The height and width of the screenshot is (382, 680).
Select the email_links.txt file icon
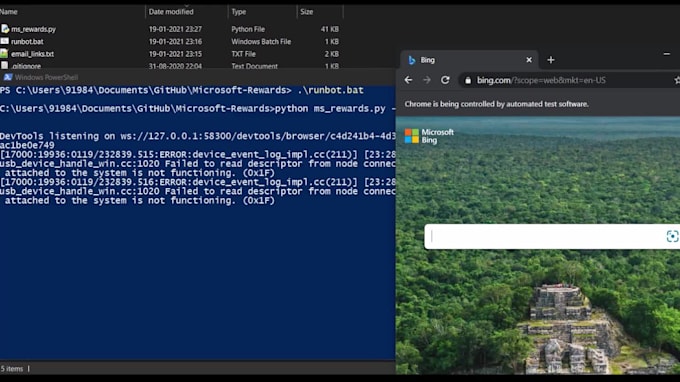(4, 54)
